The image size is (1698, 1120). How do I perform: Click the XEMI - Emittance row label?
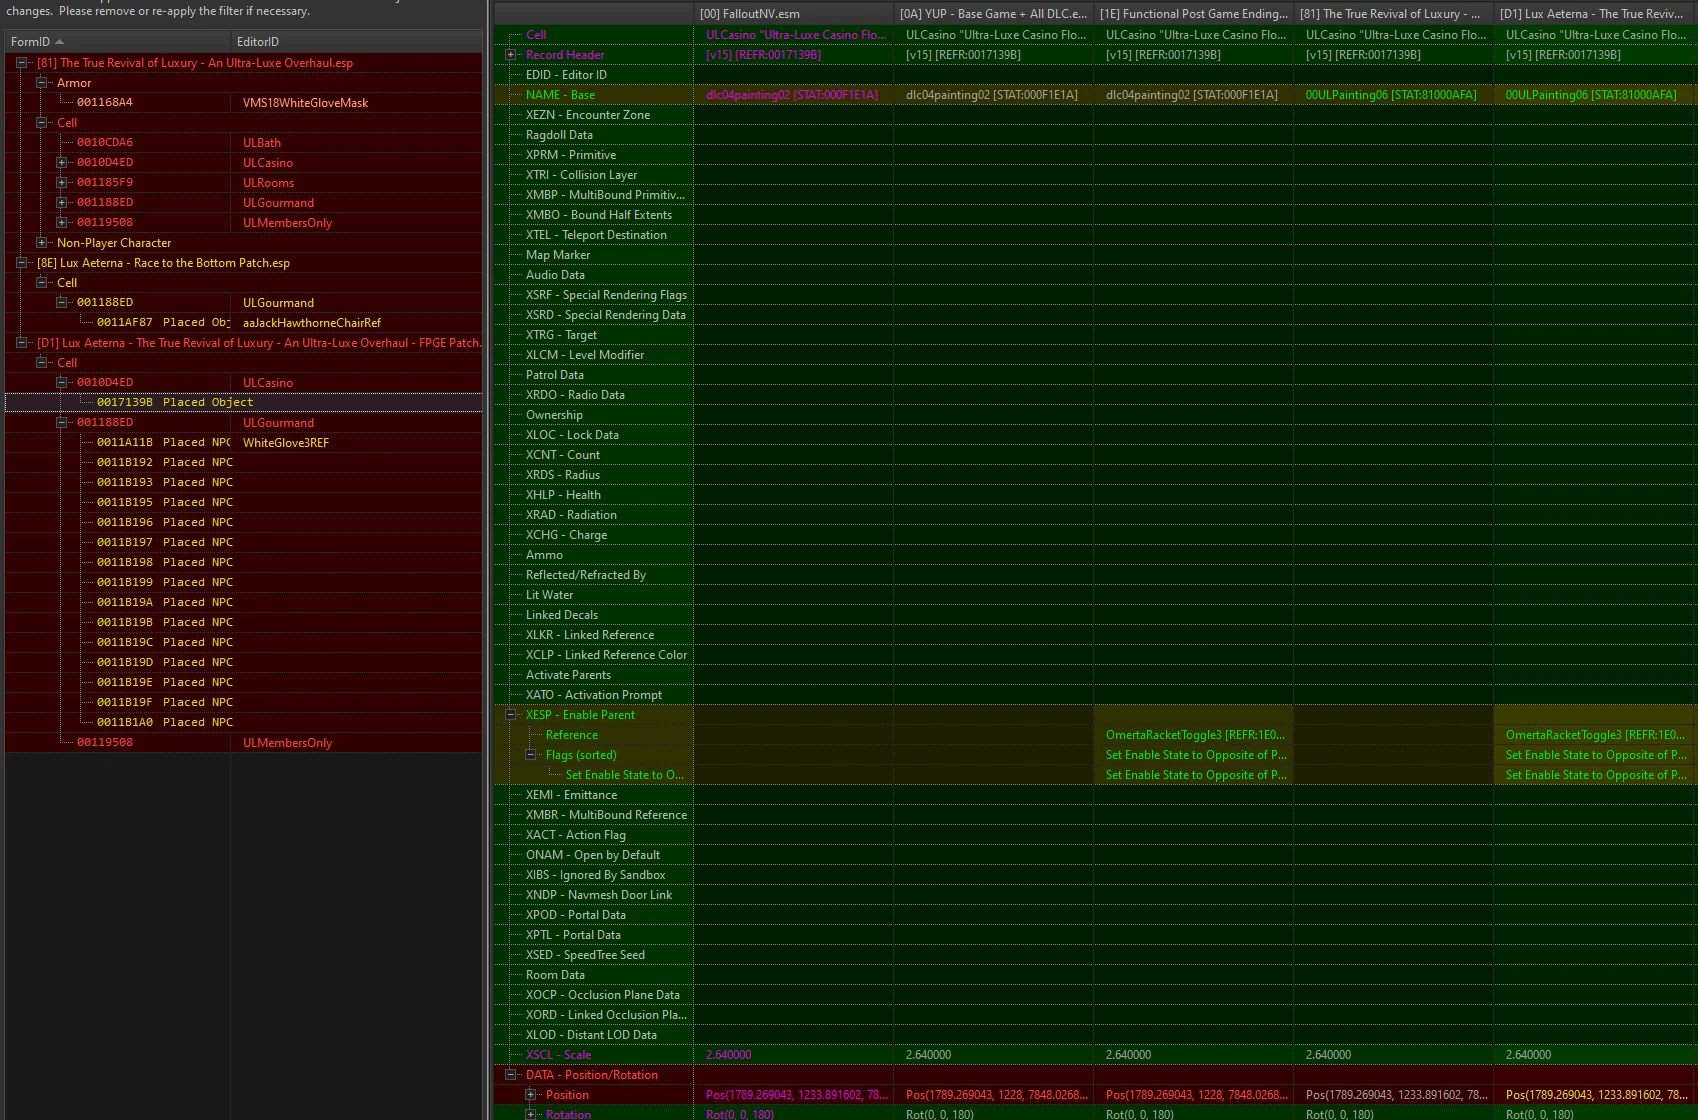coord(571,795)
